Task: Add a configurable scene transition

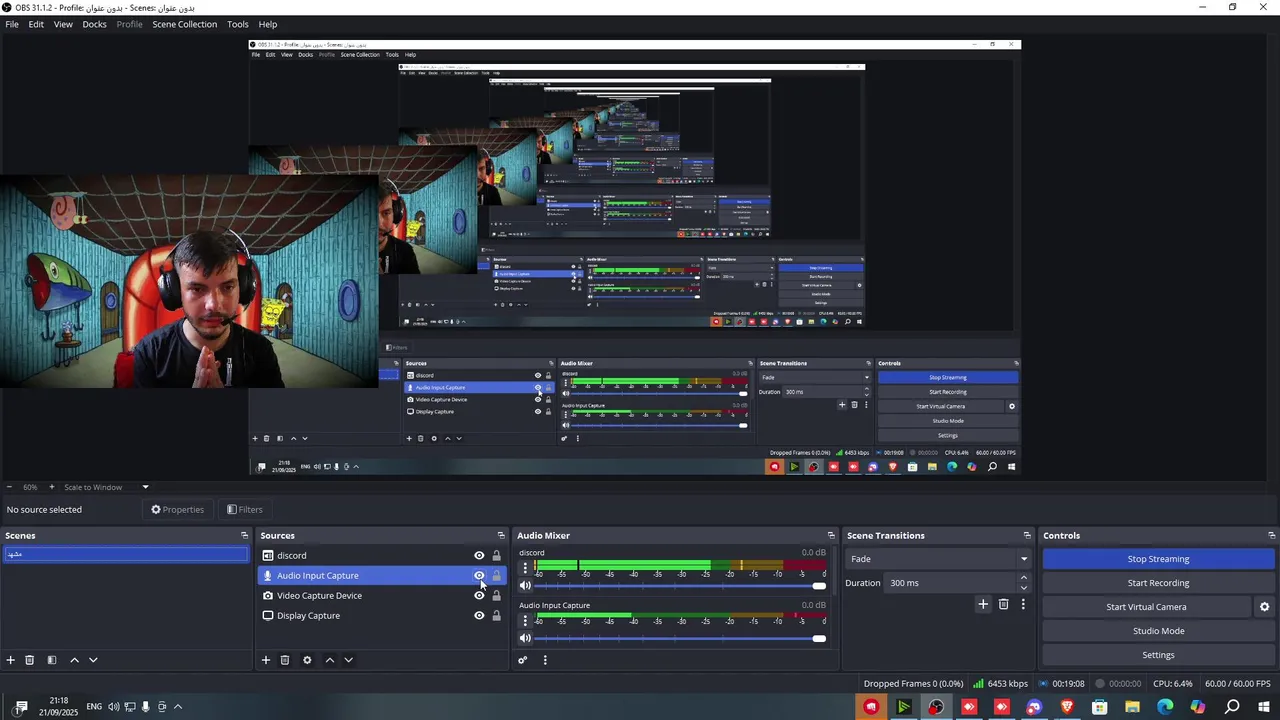Action: click(x=983, y=604)
